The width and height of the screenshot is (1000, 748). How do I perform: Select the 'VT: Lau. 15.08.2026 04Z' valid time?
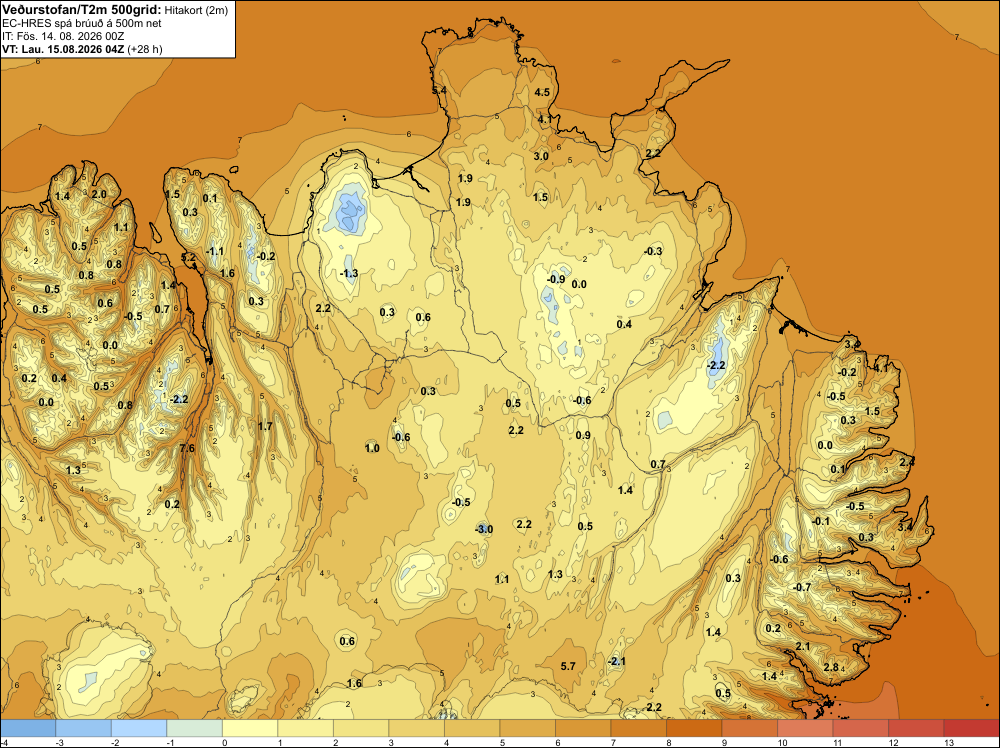point(63,49)
